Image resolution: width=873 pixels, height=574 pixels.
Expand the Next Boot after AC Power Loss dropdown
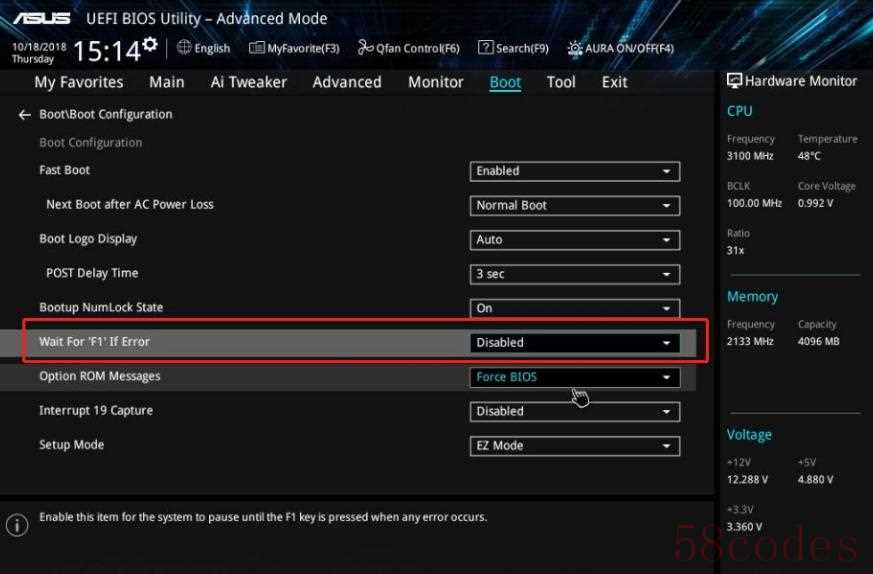tap(574, 205)
